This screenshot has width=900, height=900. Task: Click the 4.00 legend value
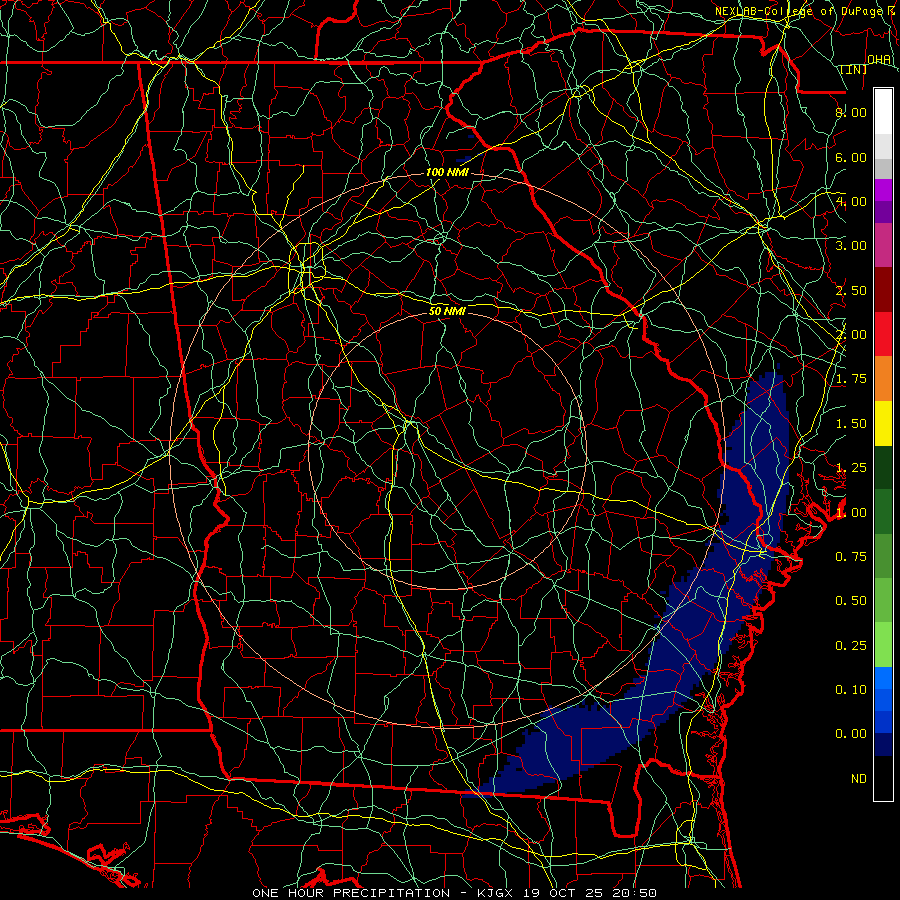pyautogui.click(x=851, y=201)
